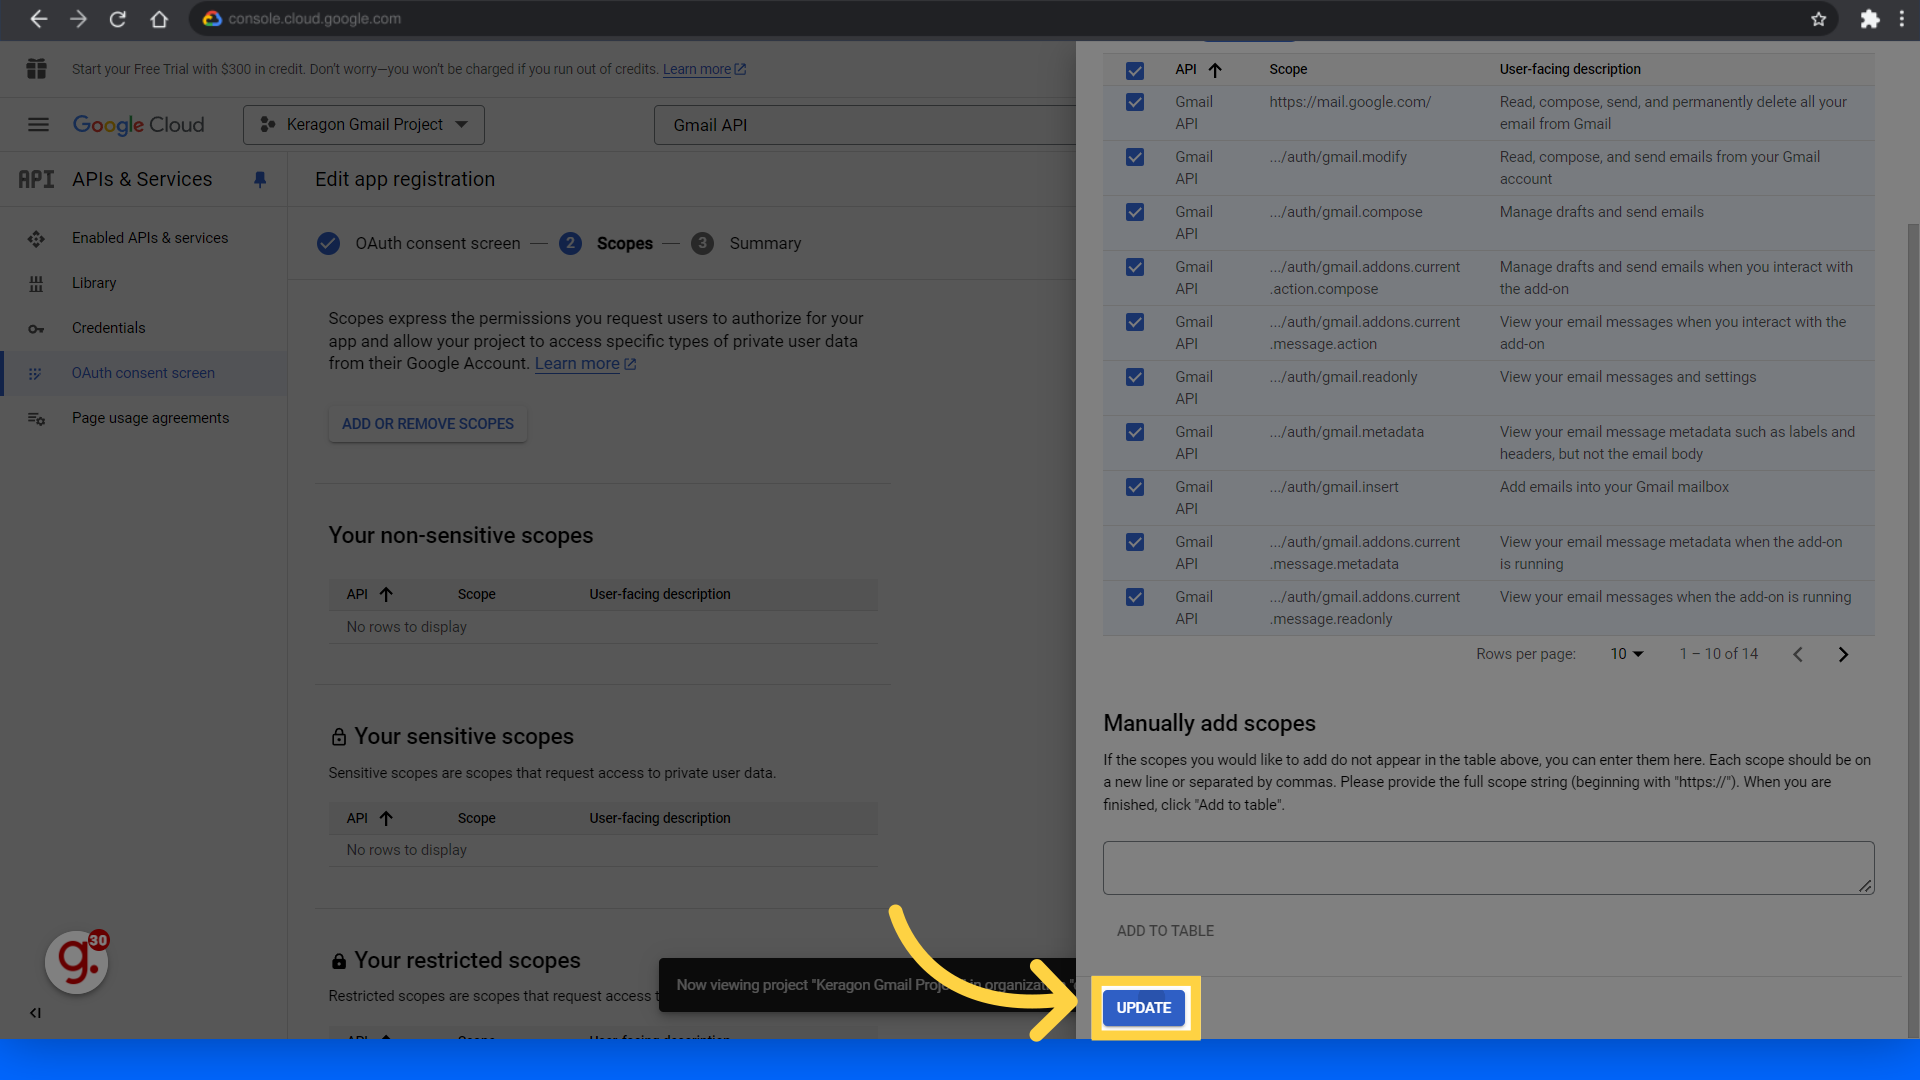Click the OAuth consent screen icon
The height and width of the screenshot is (1080, 1920).
36,374
